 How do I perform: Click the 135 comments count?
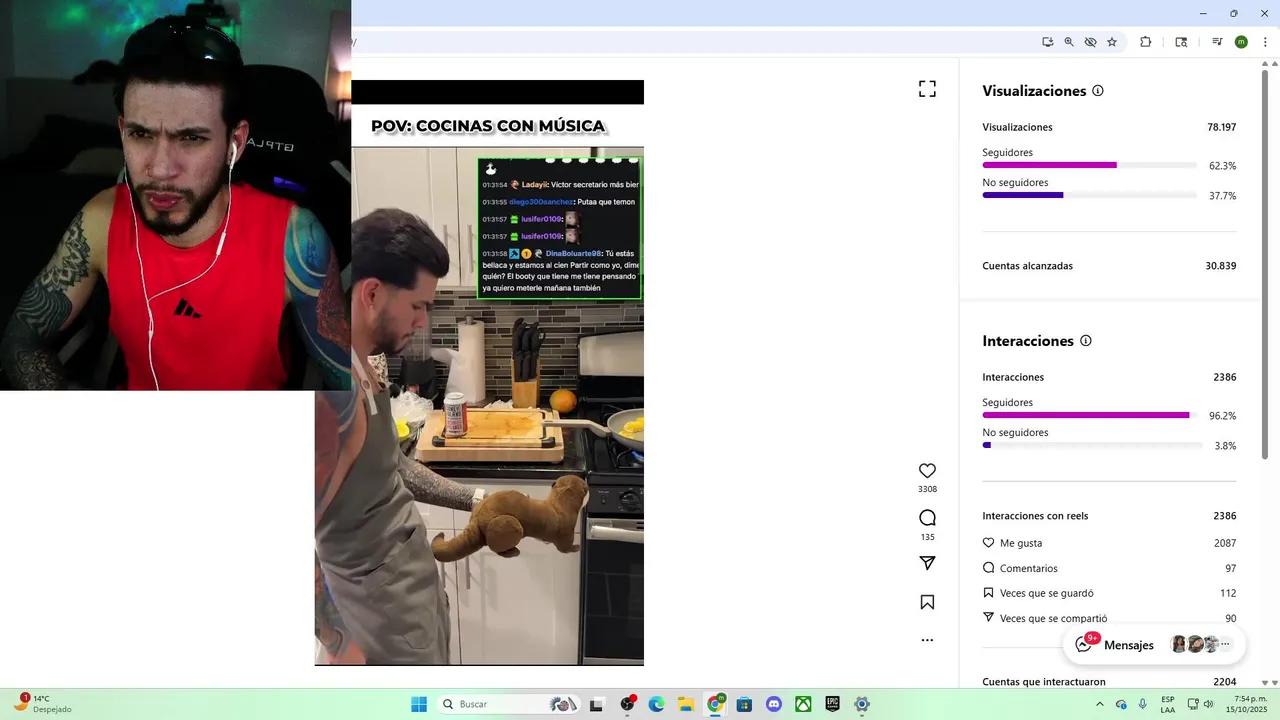click(x=927, y=537)
